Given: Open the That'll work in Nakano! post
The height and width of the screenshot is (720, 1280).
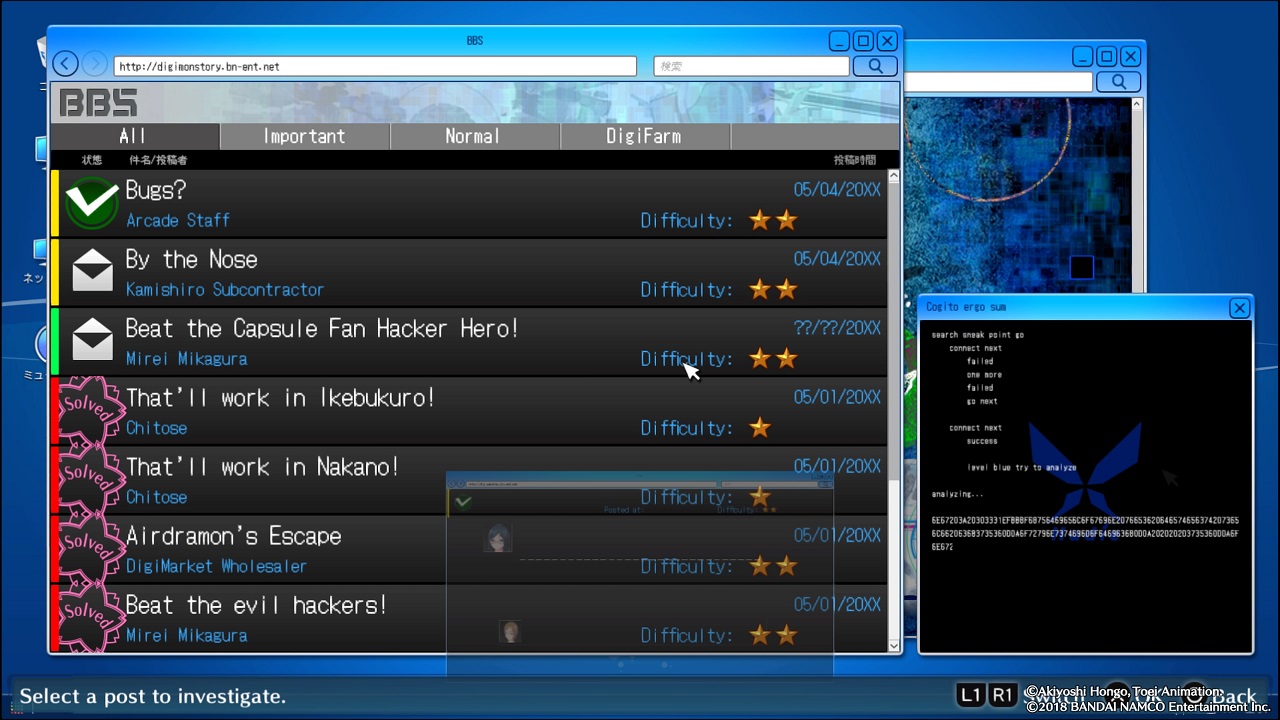Looking at the screenshot, I should tap(262, 467).
